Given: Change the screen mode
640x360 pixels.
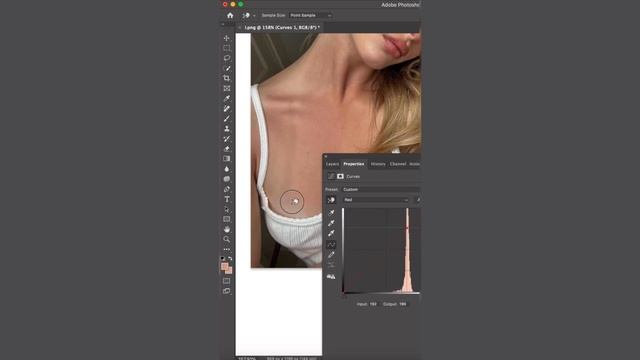Looking at the screenshot, I should pos(227,291).
